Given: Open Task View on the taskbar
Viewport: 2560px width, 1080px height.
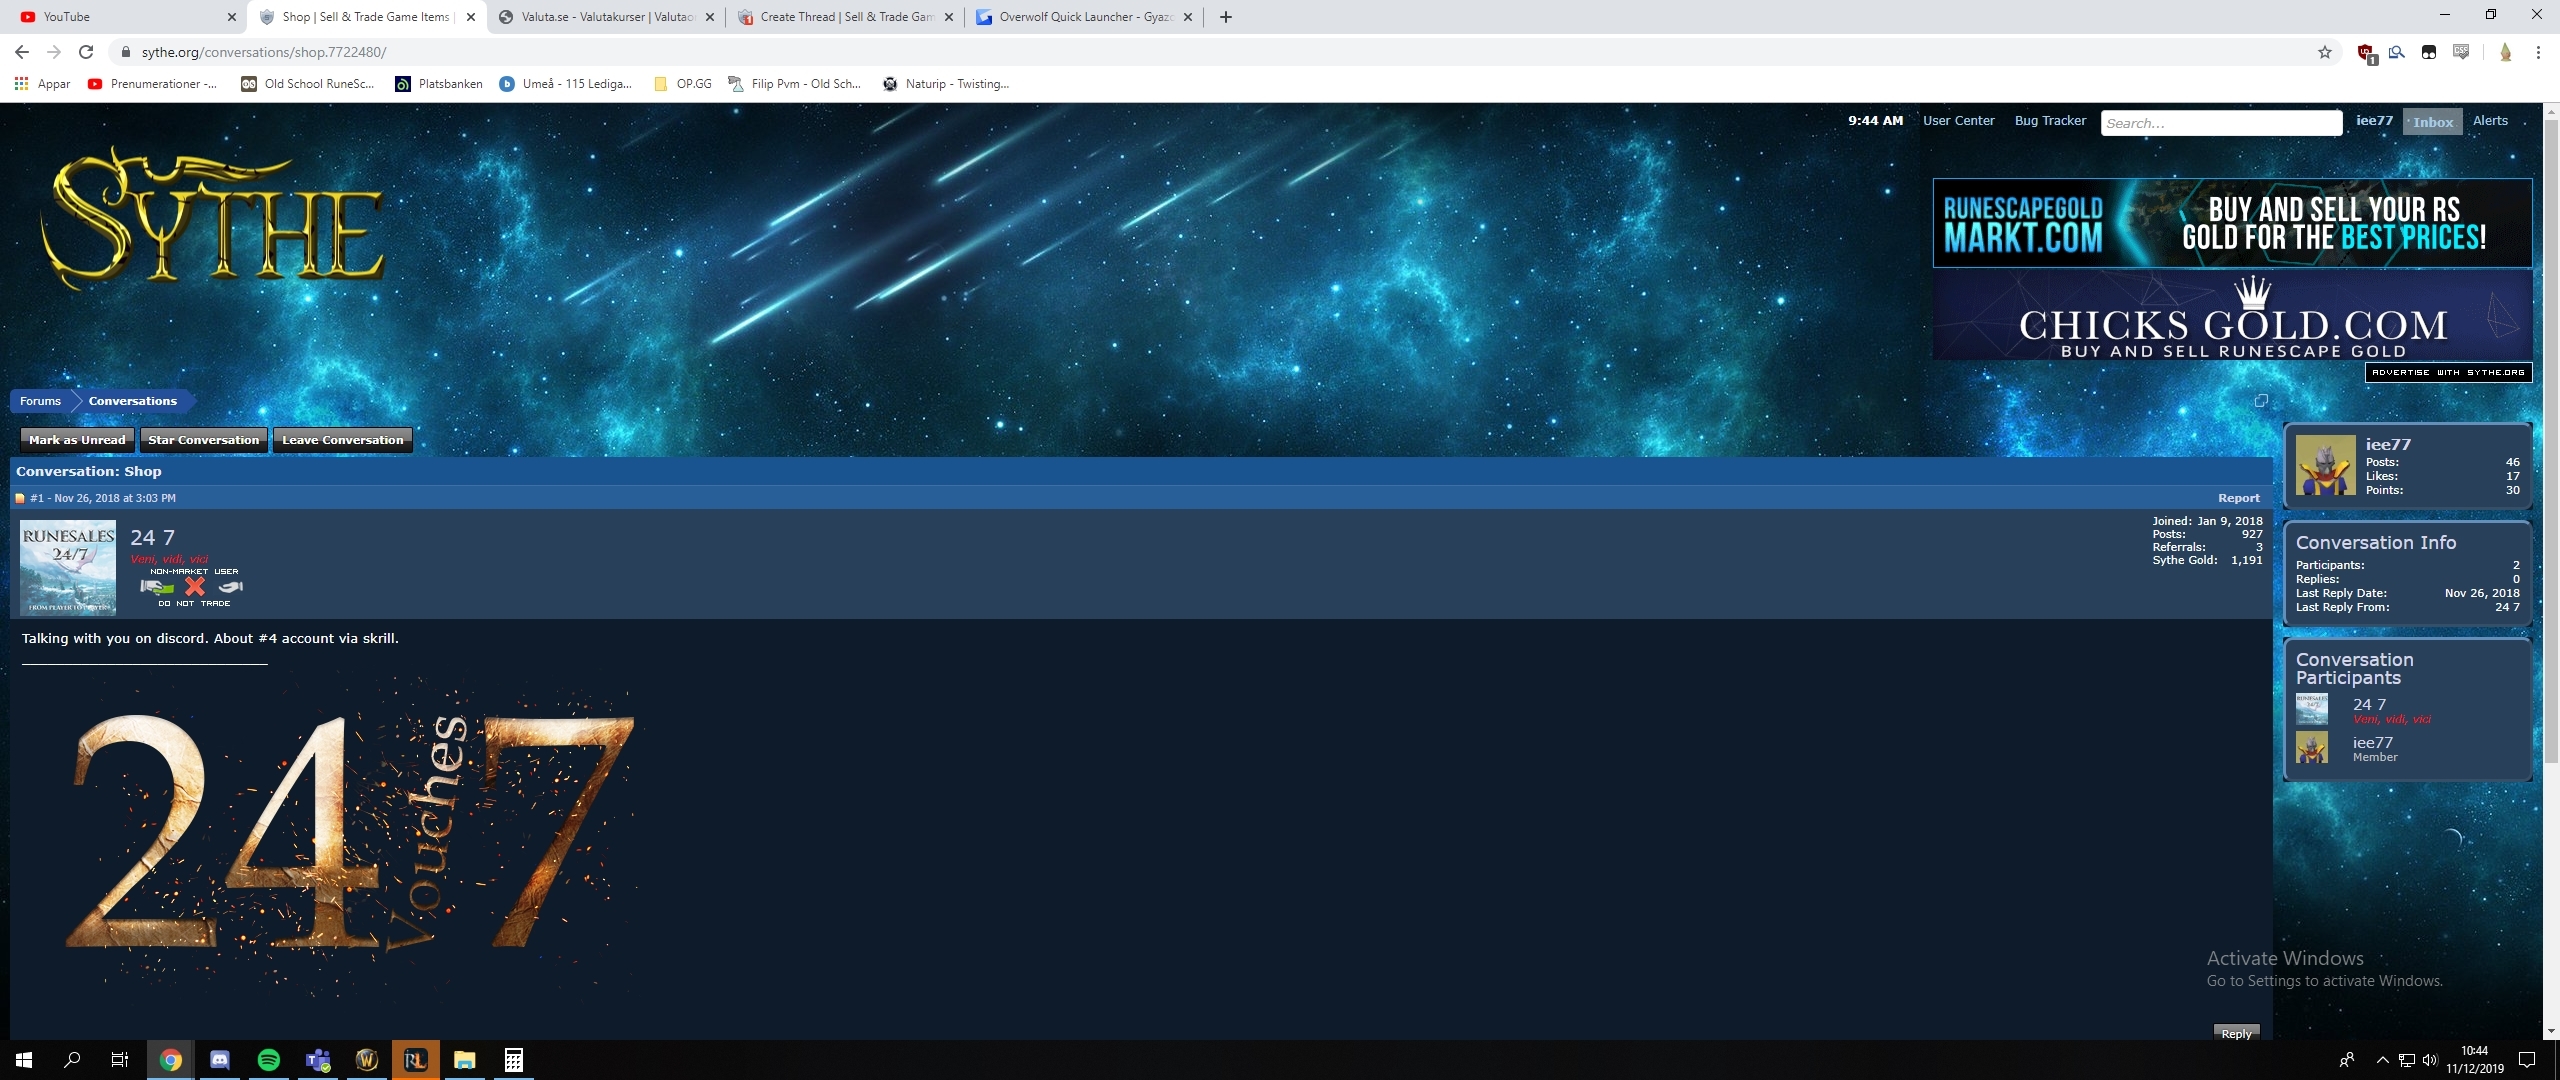Looking at the screenshot, I should pyautogui.click(x=120, y=1060).
